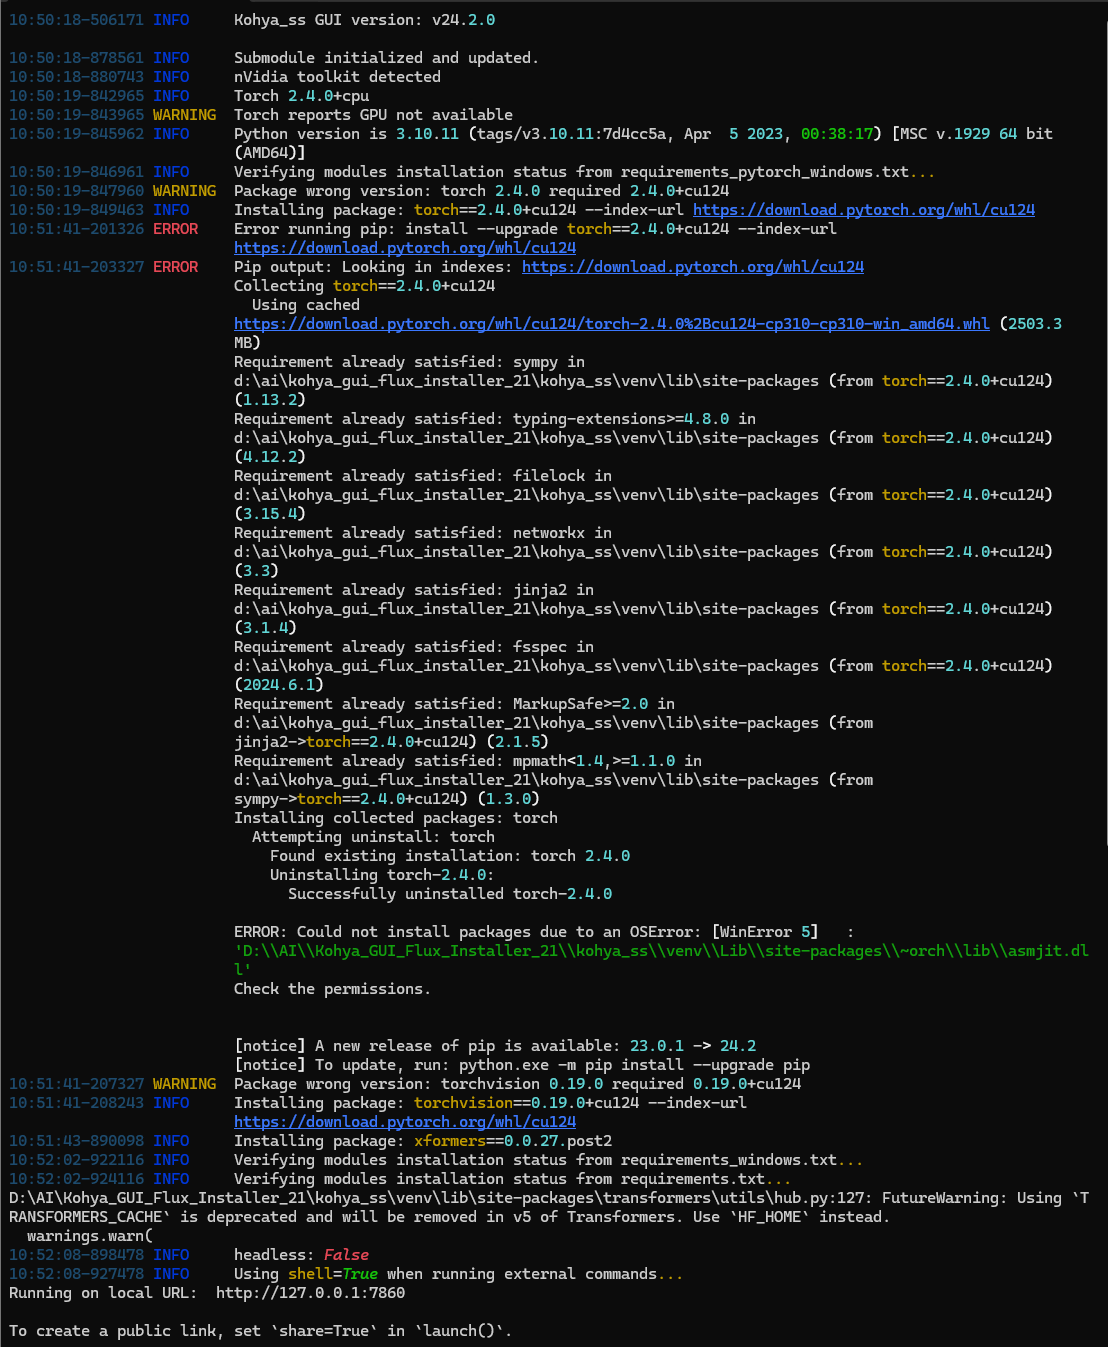Image resolution: width=1108 pixels, height=1347 pixels.
Task: Click 'Attempting uninstall: torch' line
Action: [x=373, y=837]
